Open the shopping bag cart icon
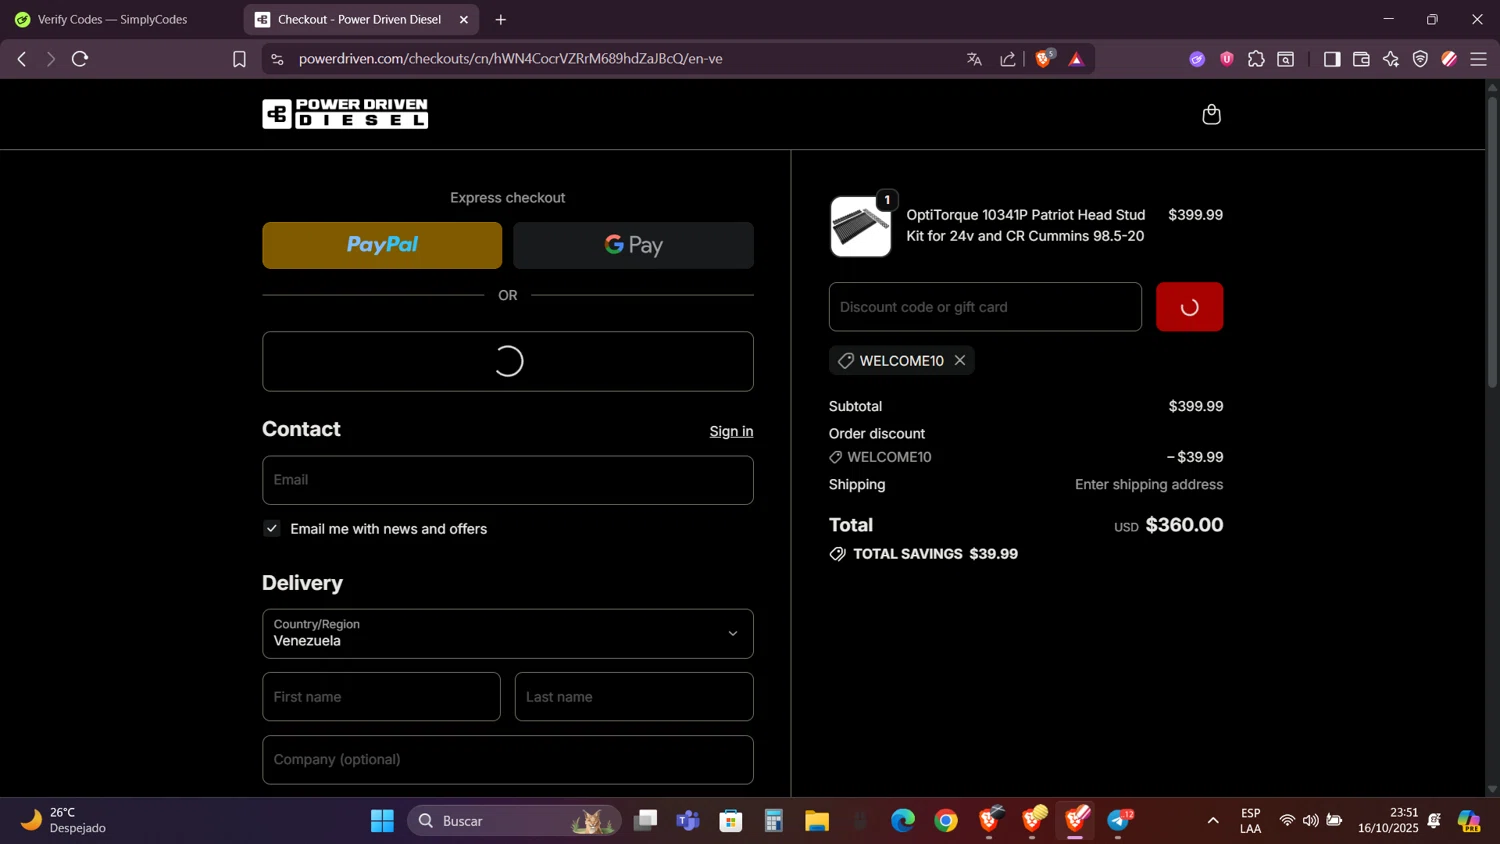Image resolution: width=1500 pixels, height=844 pixels. click(x=1211, y=114)
